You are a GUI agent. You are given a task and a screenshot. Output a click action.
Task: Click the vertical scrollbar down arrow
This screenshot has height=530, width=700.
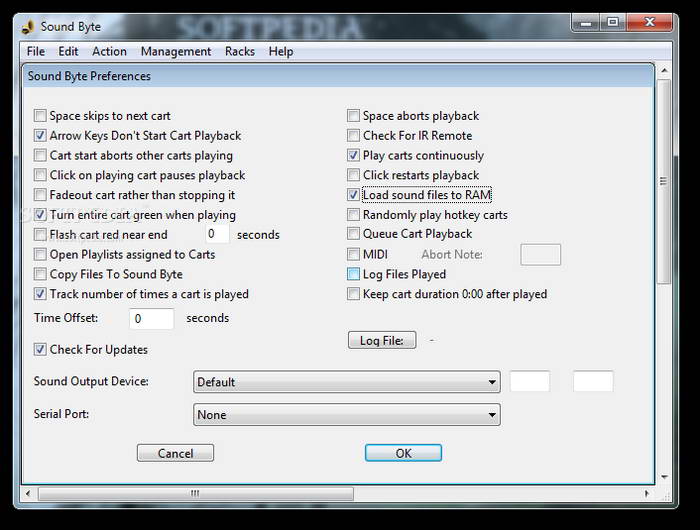[x=664, y=477]
